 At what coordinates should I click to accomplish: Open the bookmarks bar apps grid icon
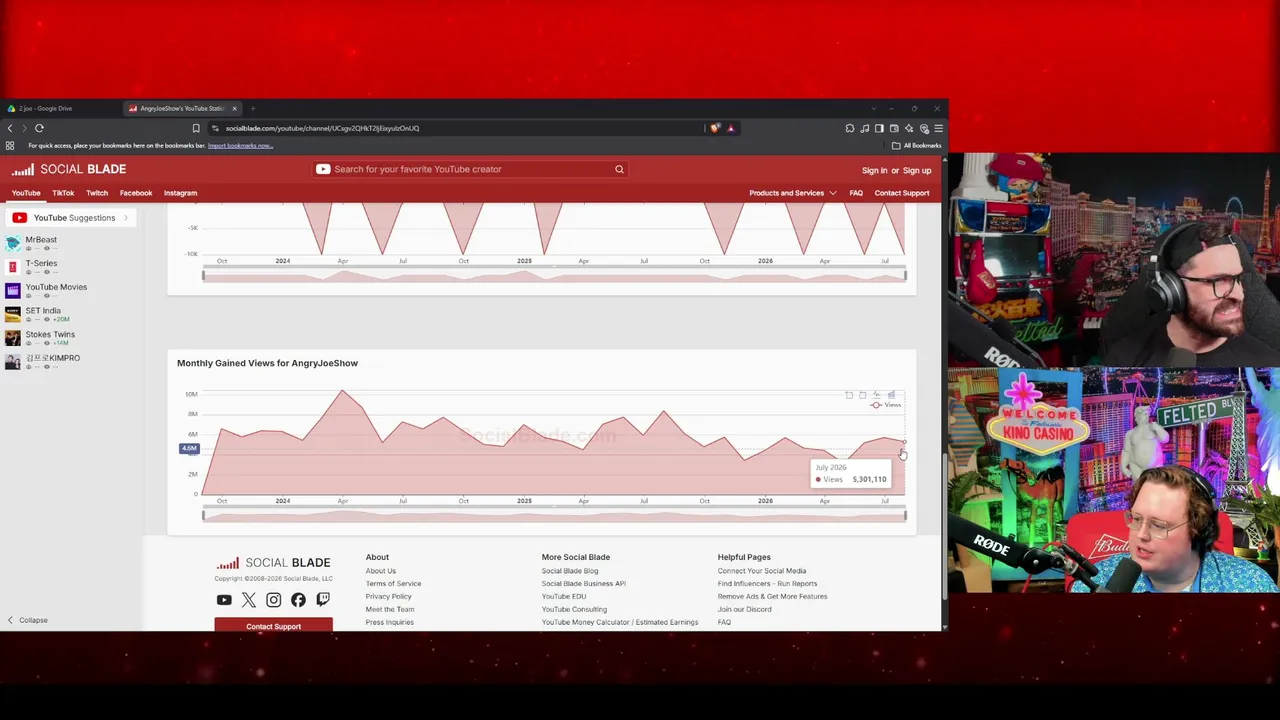(x=10, y=146)
